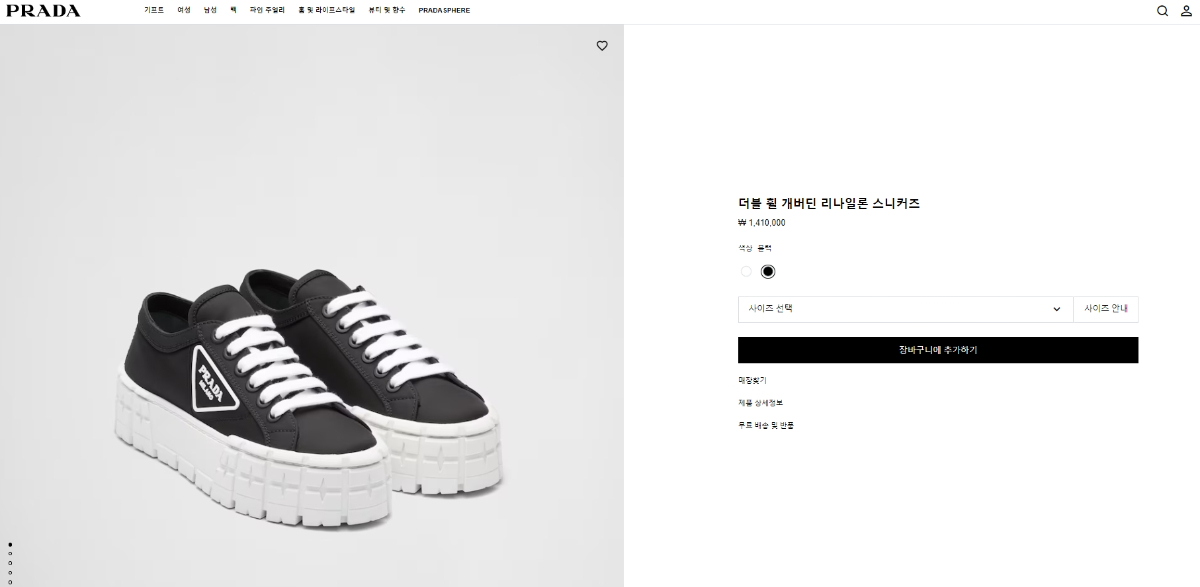Choose the black color swatch
Viewport: 1200px width, 587px height.
tap(768, 271)
